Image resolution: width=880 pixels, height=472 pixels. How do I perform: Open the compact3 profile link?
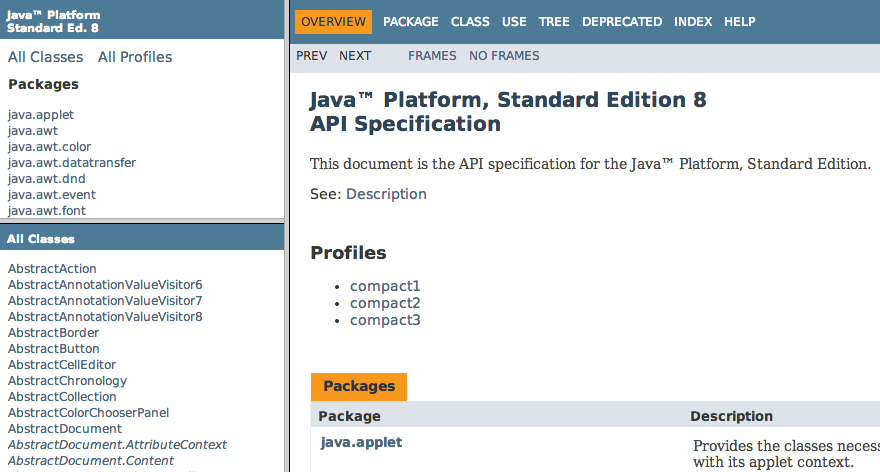tap(385, 320)
